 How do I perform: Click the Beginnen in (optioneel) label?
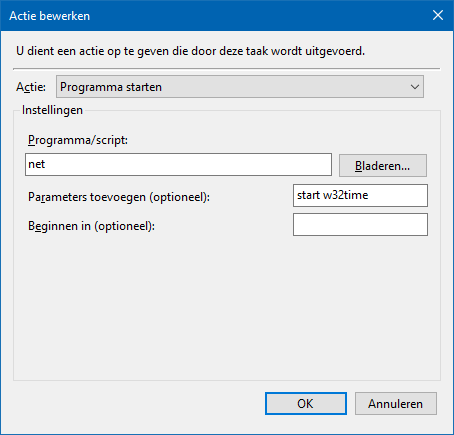coord(91,226)
